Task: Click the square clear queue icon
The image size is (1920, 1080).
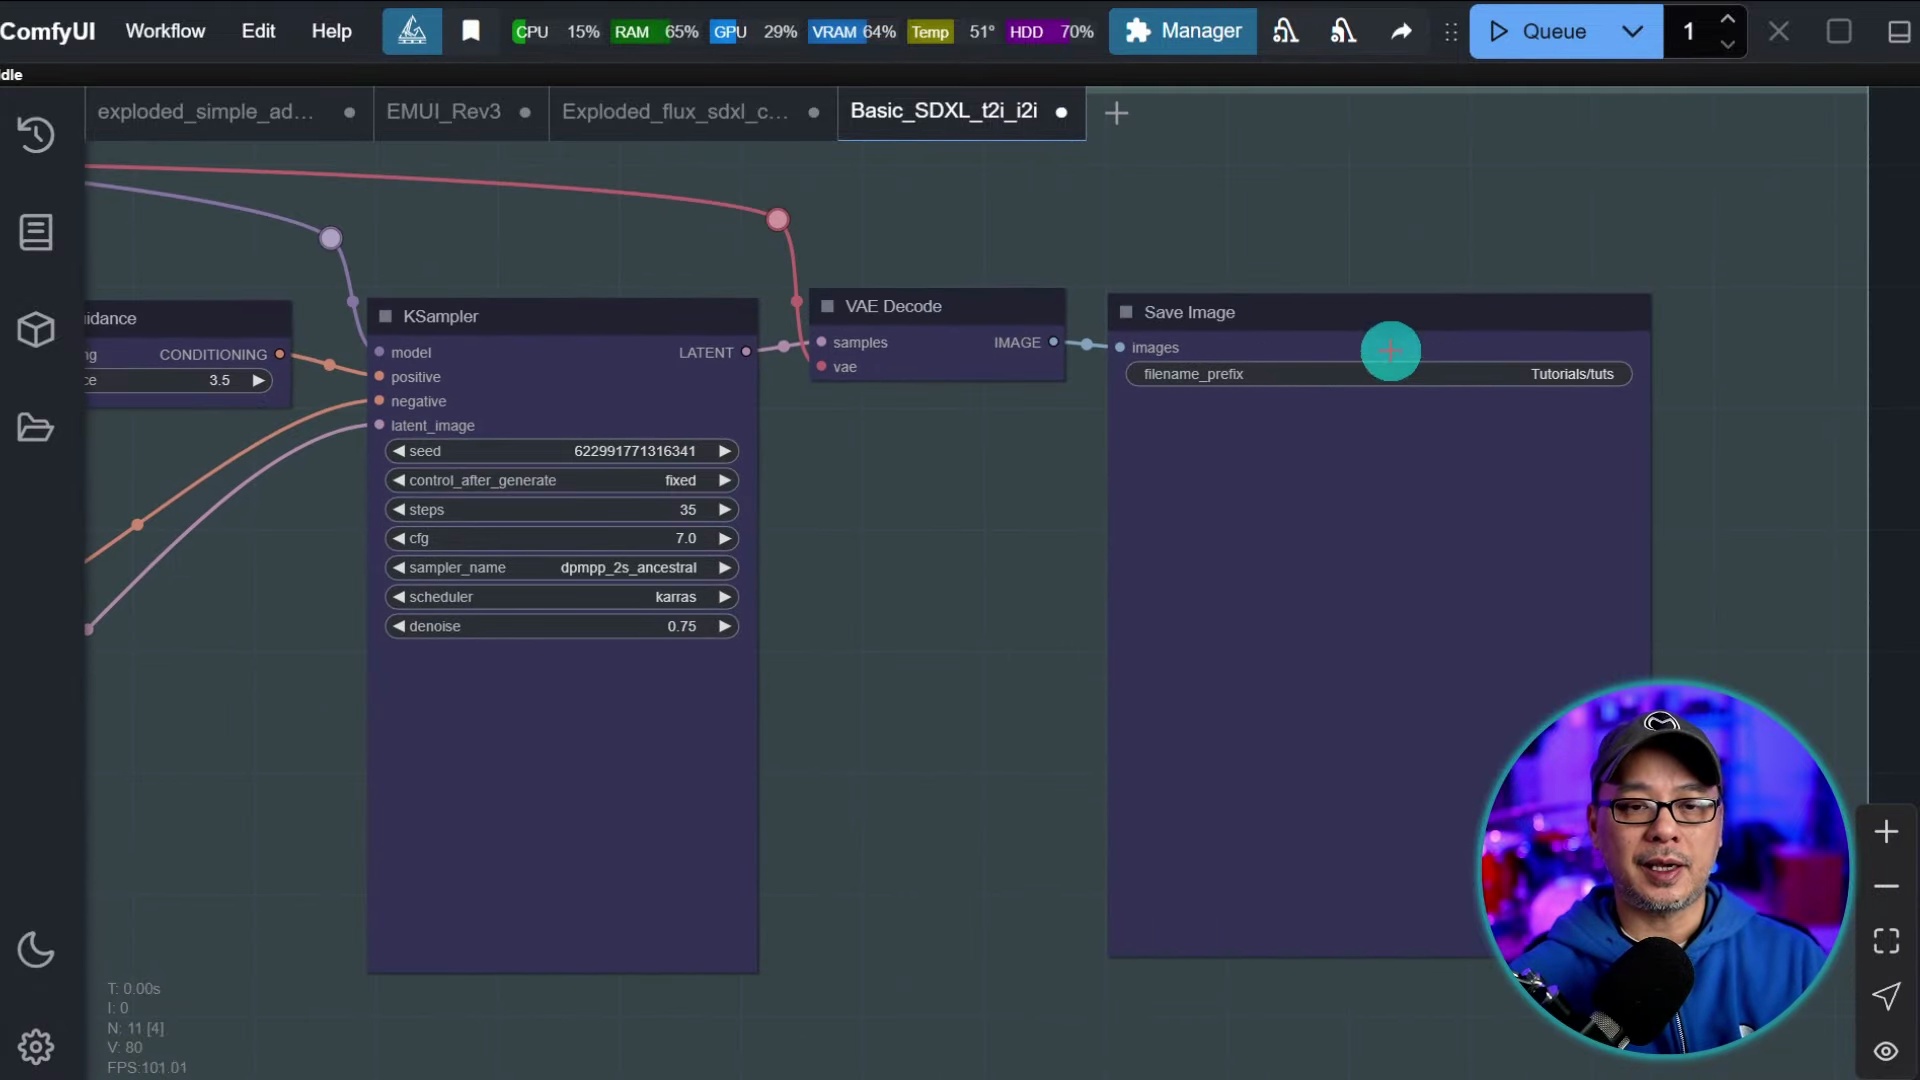Action: tap(1839, 31)
